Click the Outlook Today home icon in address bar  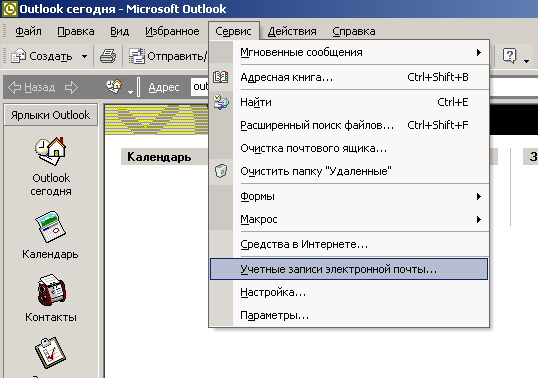[114, 86]
